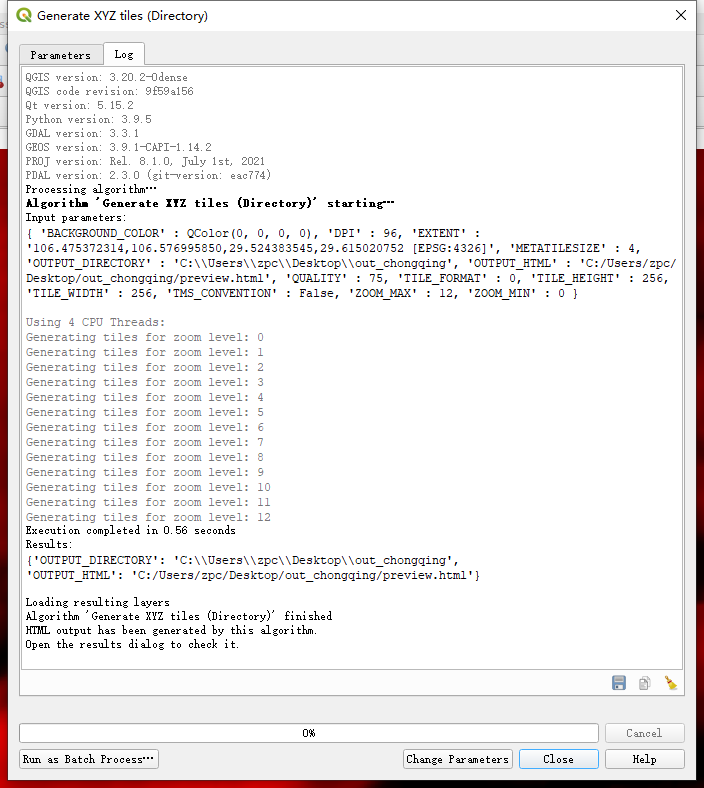Screen dimensions: 704x788
Task: Click the 0% progress bar
Action: 309,733
